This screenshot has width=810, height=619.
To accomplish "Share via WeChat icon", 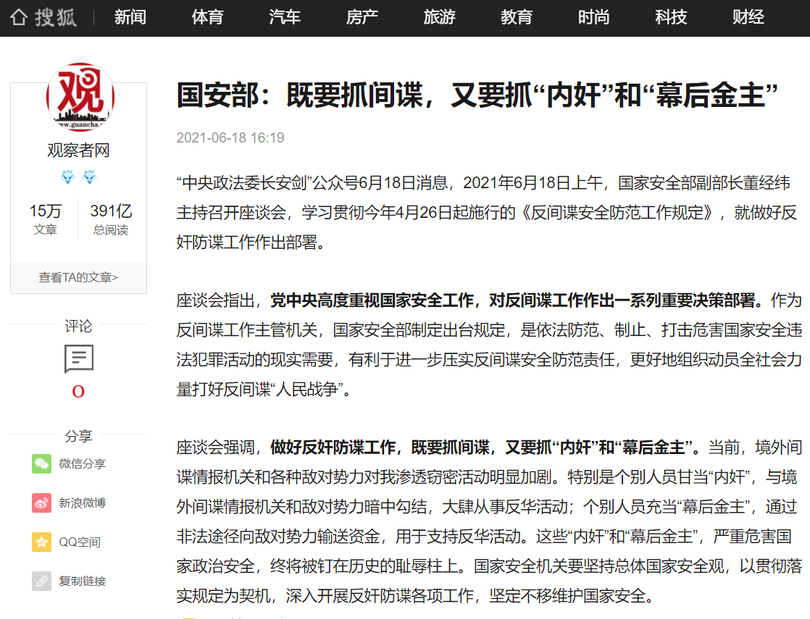I will pos(41,463).
